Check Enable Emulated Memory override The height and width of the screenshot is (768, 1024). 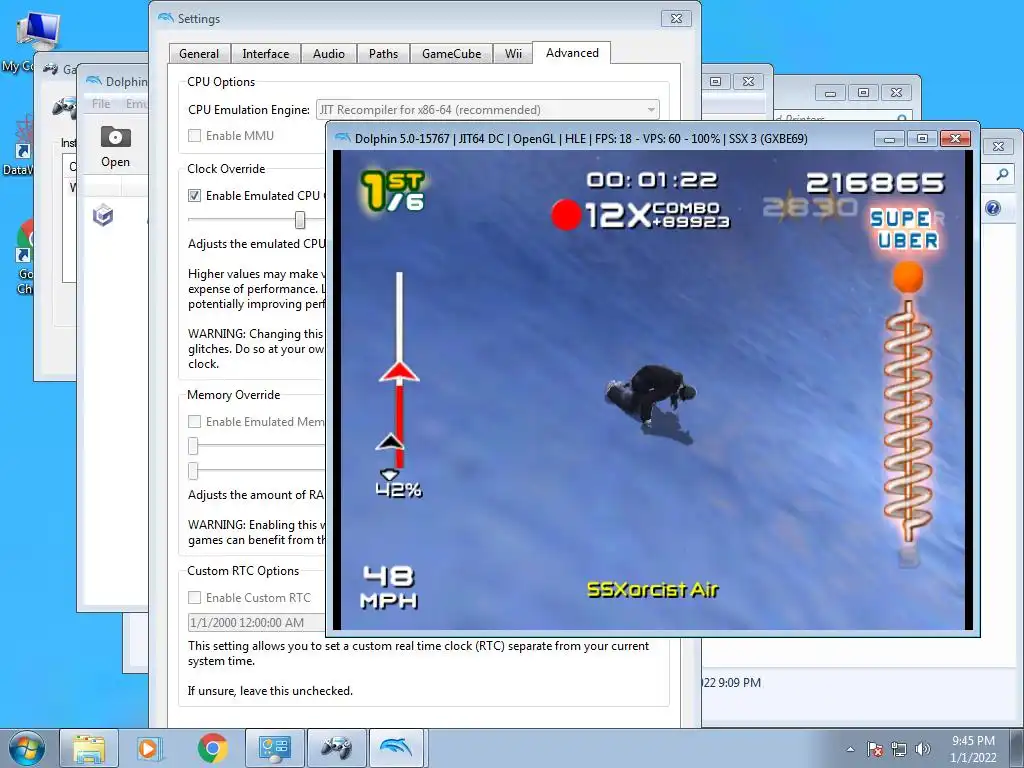(x=195, y=422)
